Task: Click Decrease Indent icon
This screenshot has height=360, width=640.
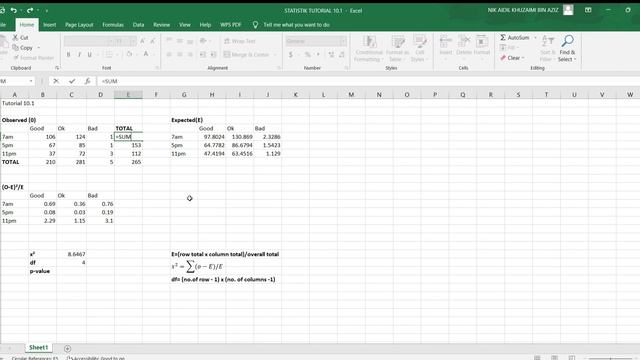Action: [203, 54]
